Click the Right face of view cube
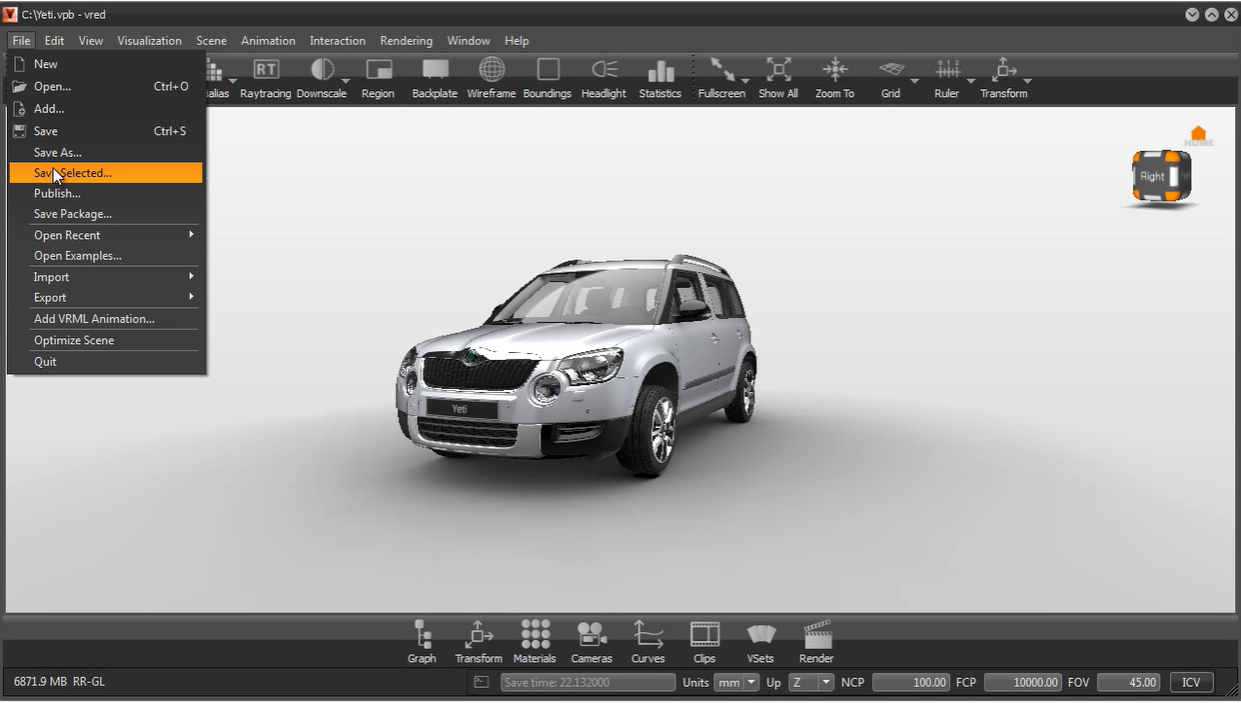This screenshot has height=703, width=1241. (1153, 177)
